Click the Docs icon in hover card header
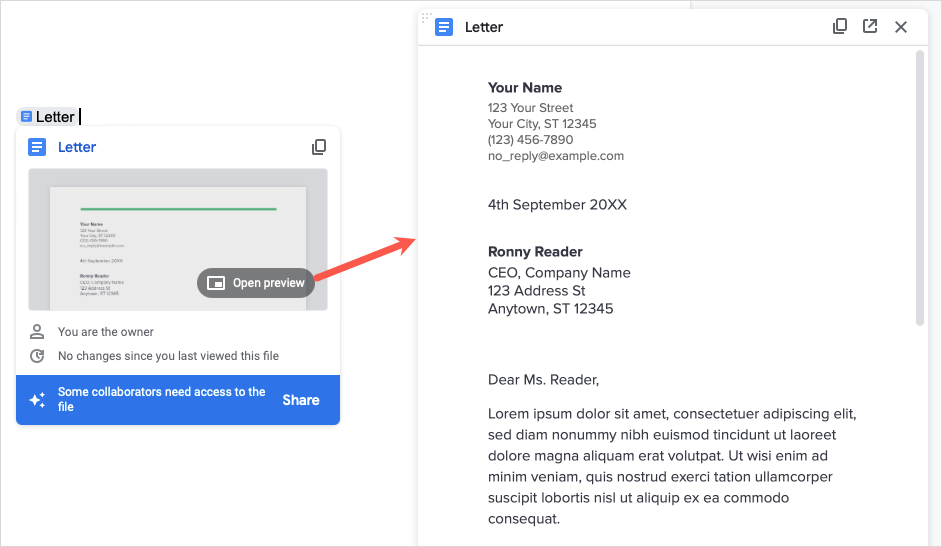 (37, 147)
